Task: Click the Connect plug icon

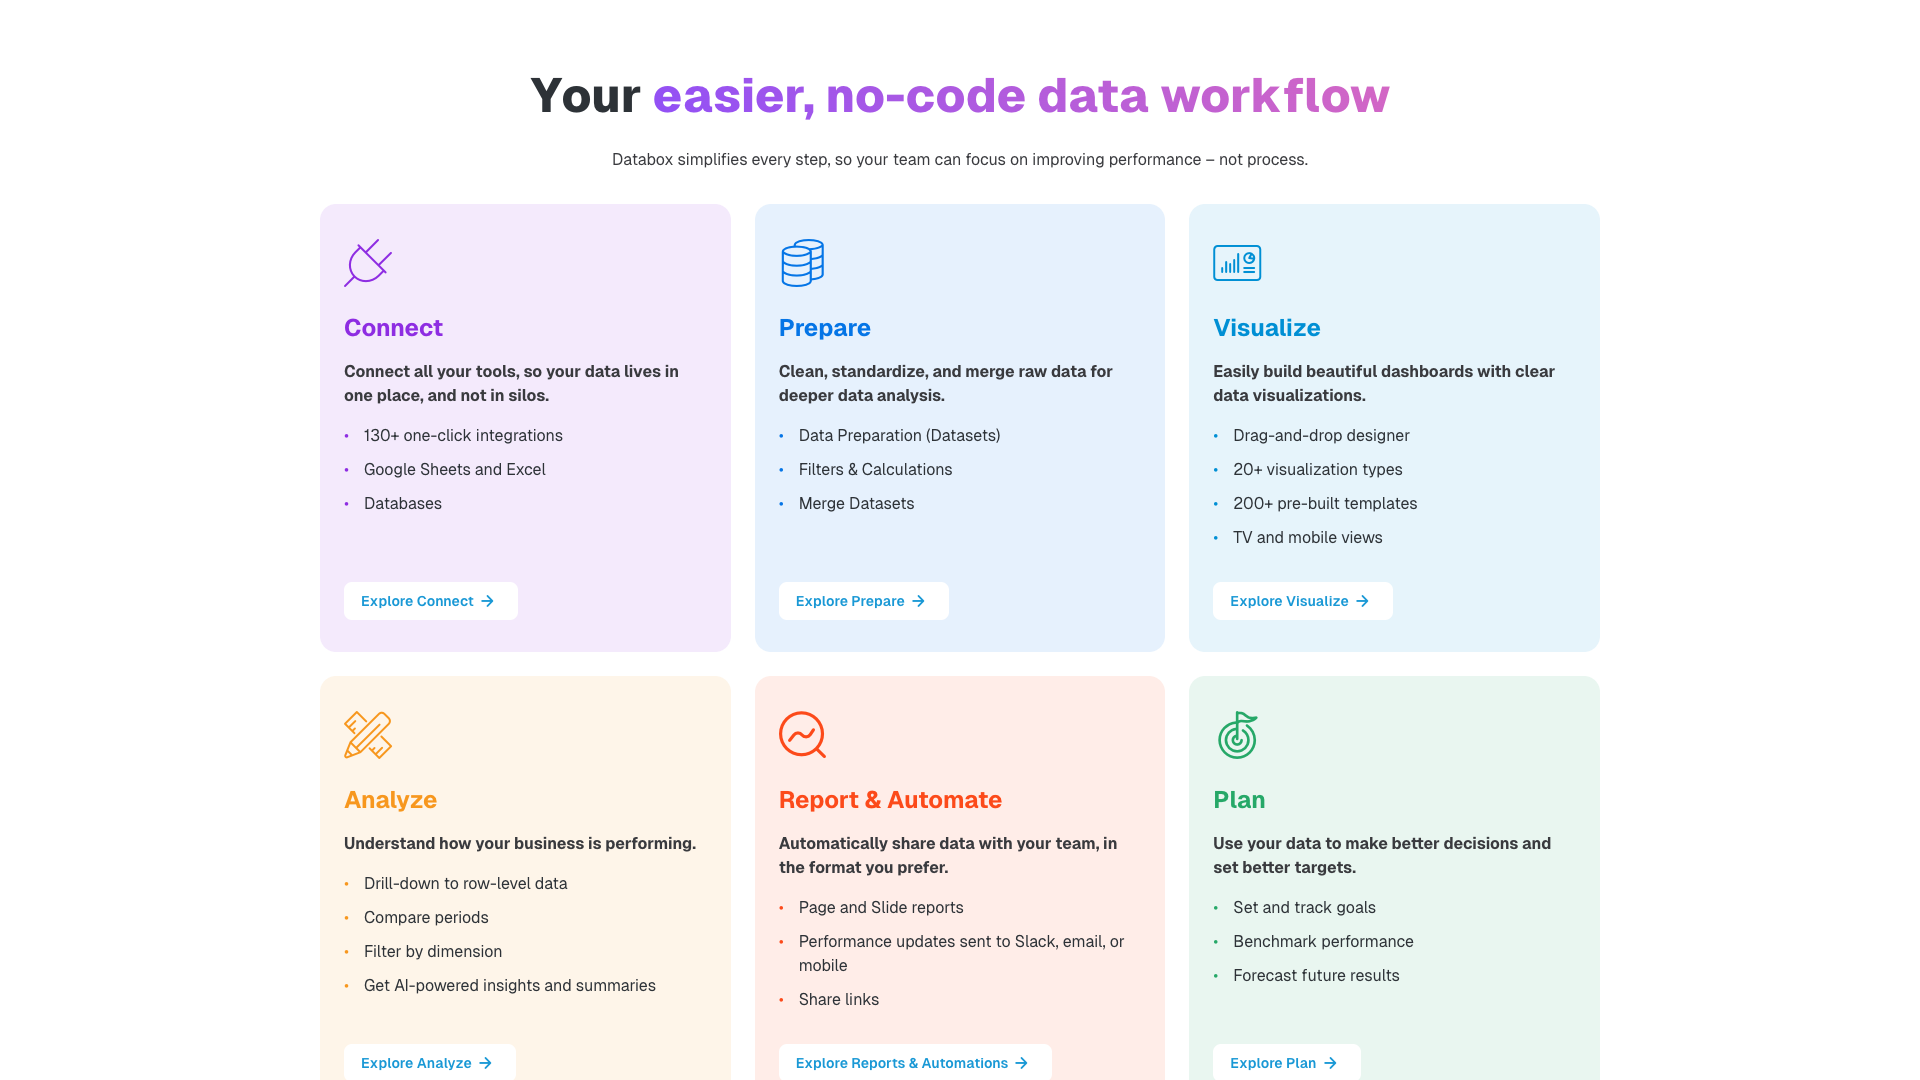Action: (x=367, y=263)
